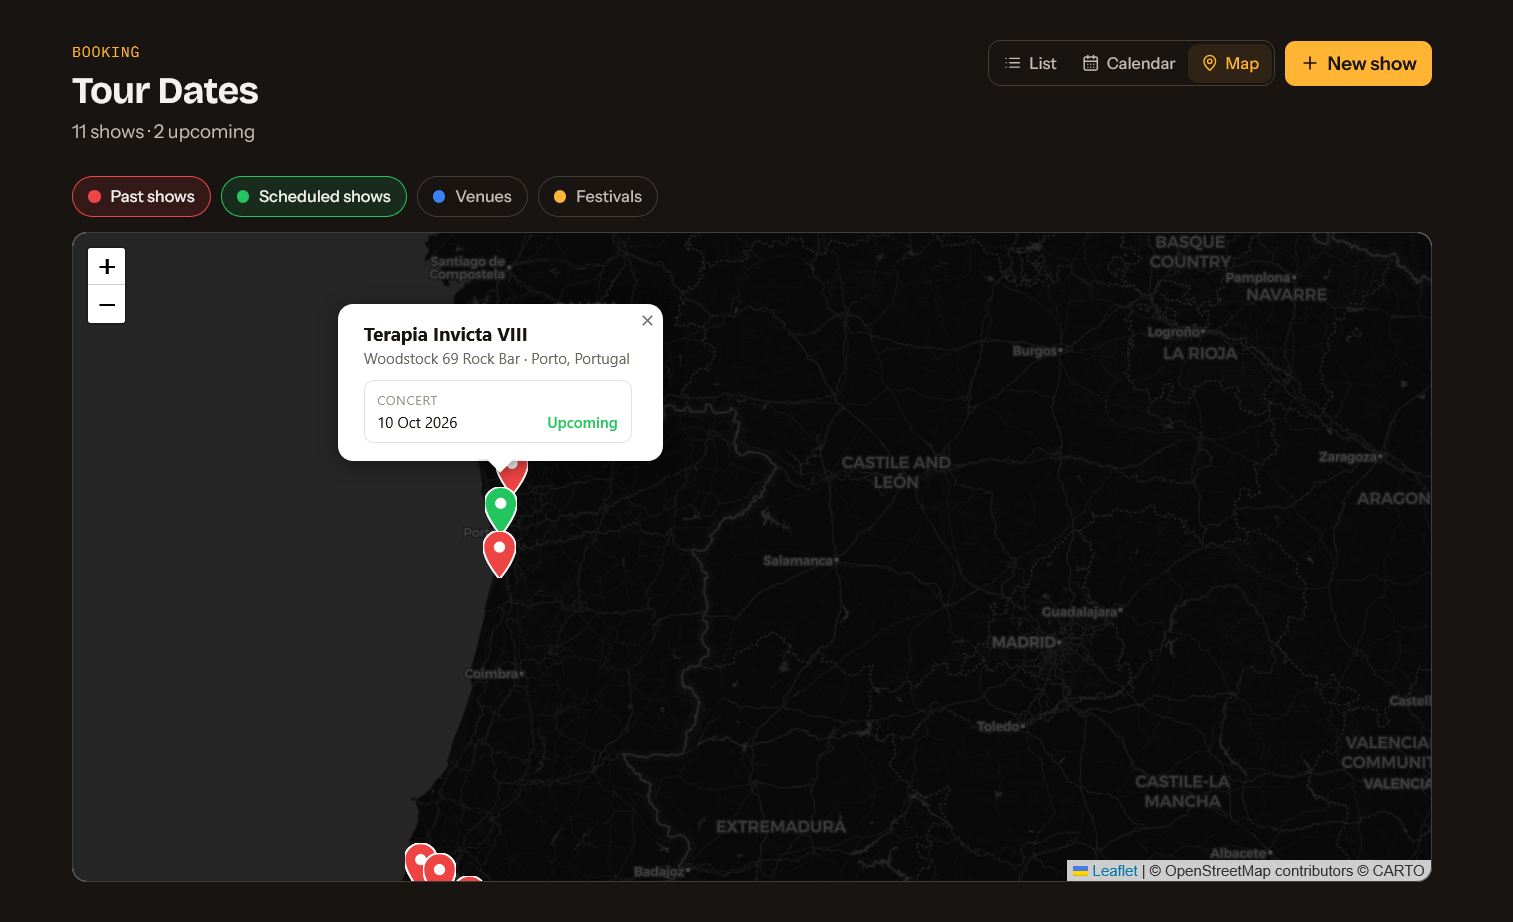
Task: Enable the Venues filter
Action: tap(472, 197)
